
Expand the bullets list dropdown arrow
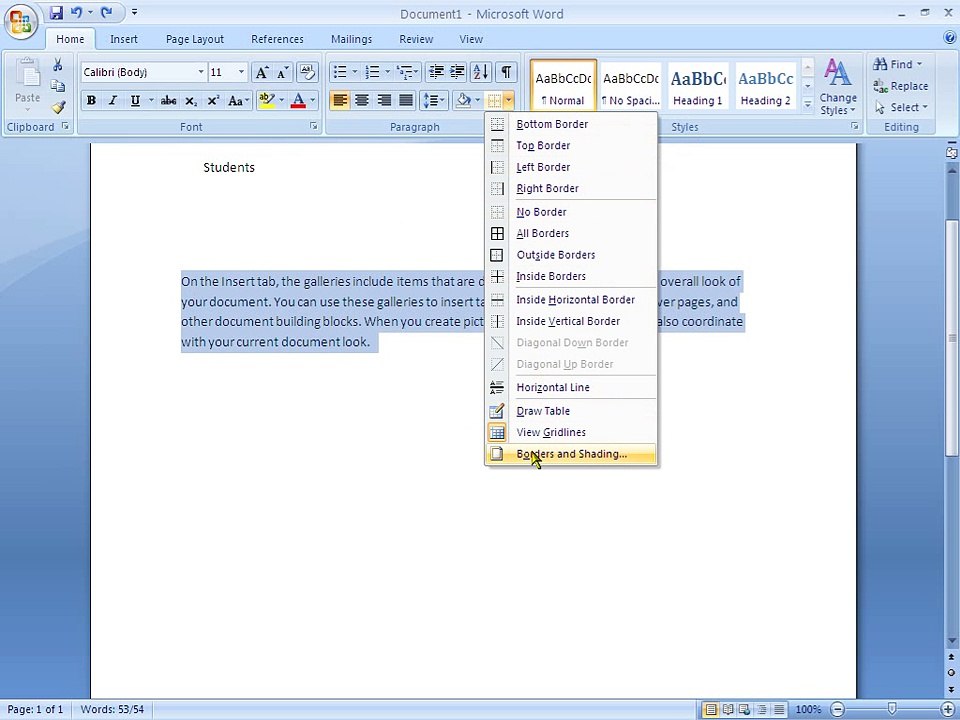[354, 72]
